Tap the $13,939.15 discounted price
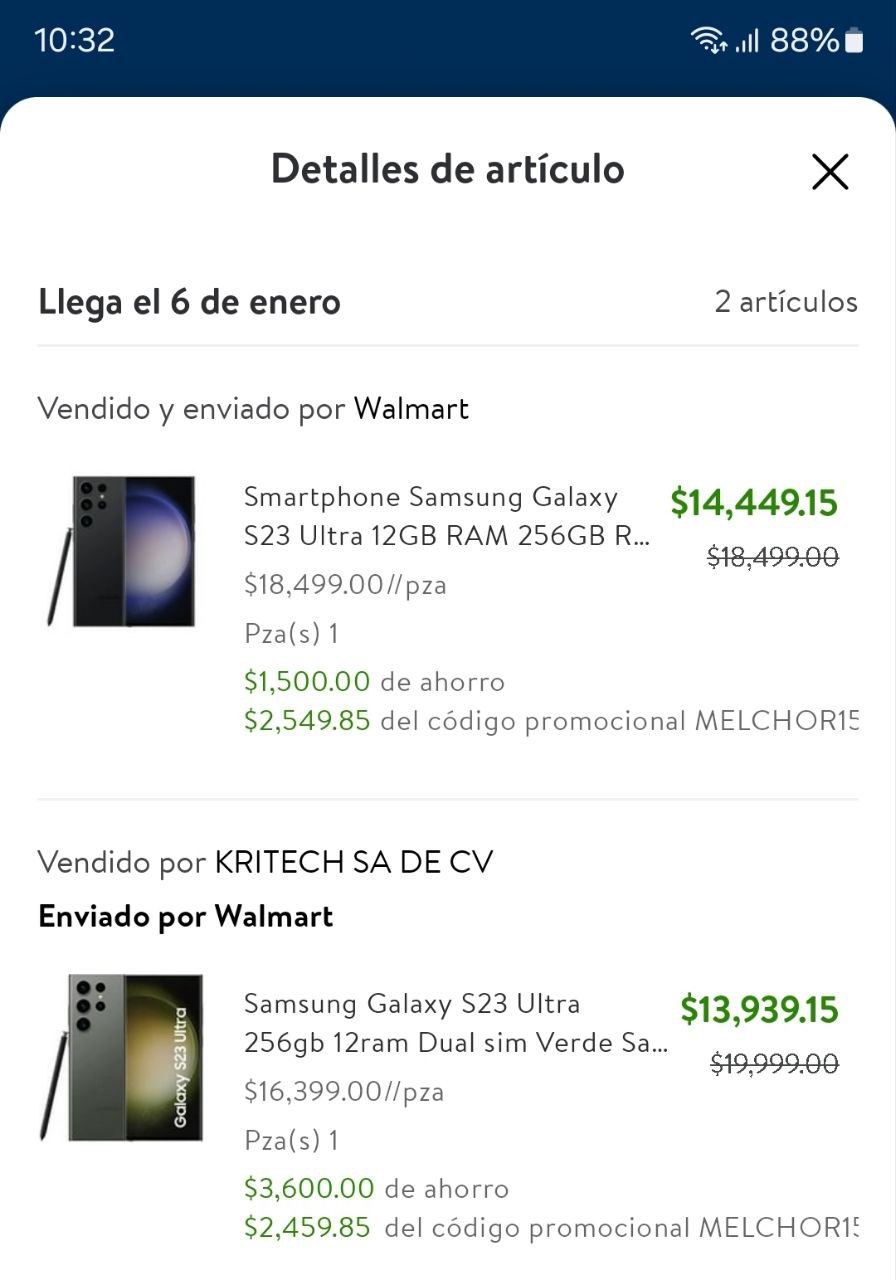The height and width of the screenshot is (1280, 896). coord(759,1009)
